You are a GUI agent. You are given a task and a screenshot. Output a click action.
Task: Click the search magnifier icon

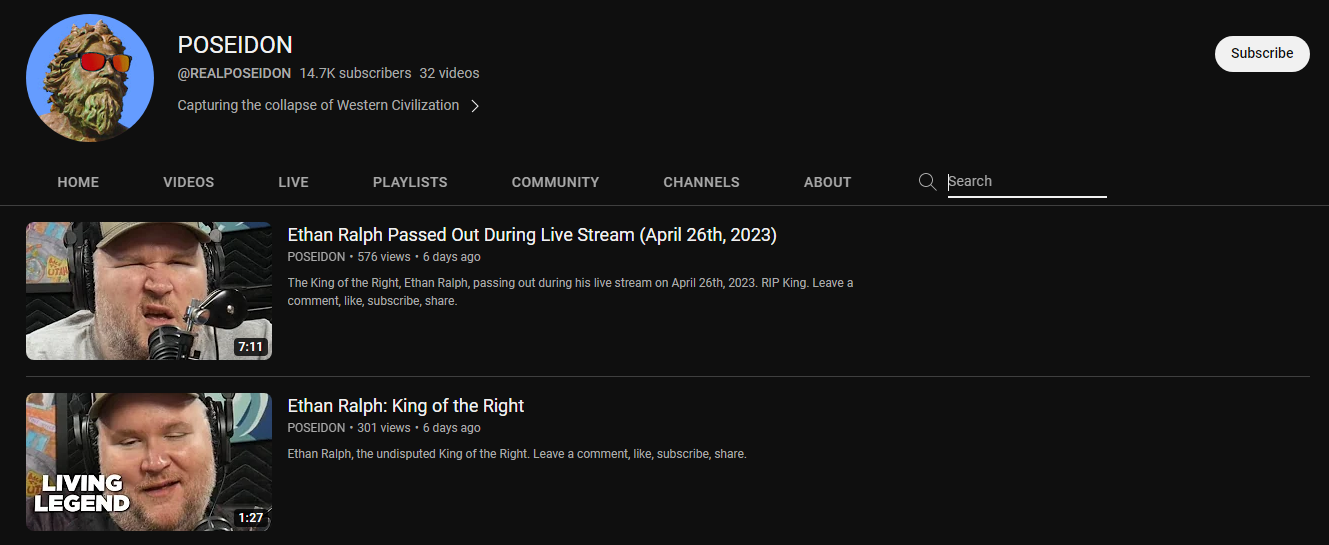(927, 181)
